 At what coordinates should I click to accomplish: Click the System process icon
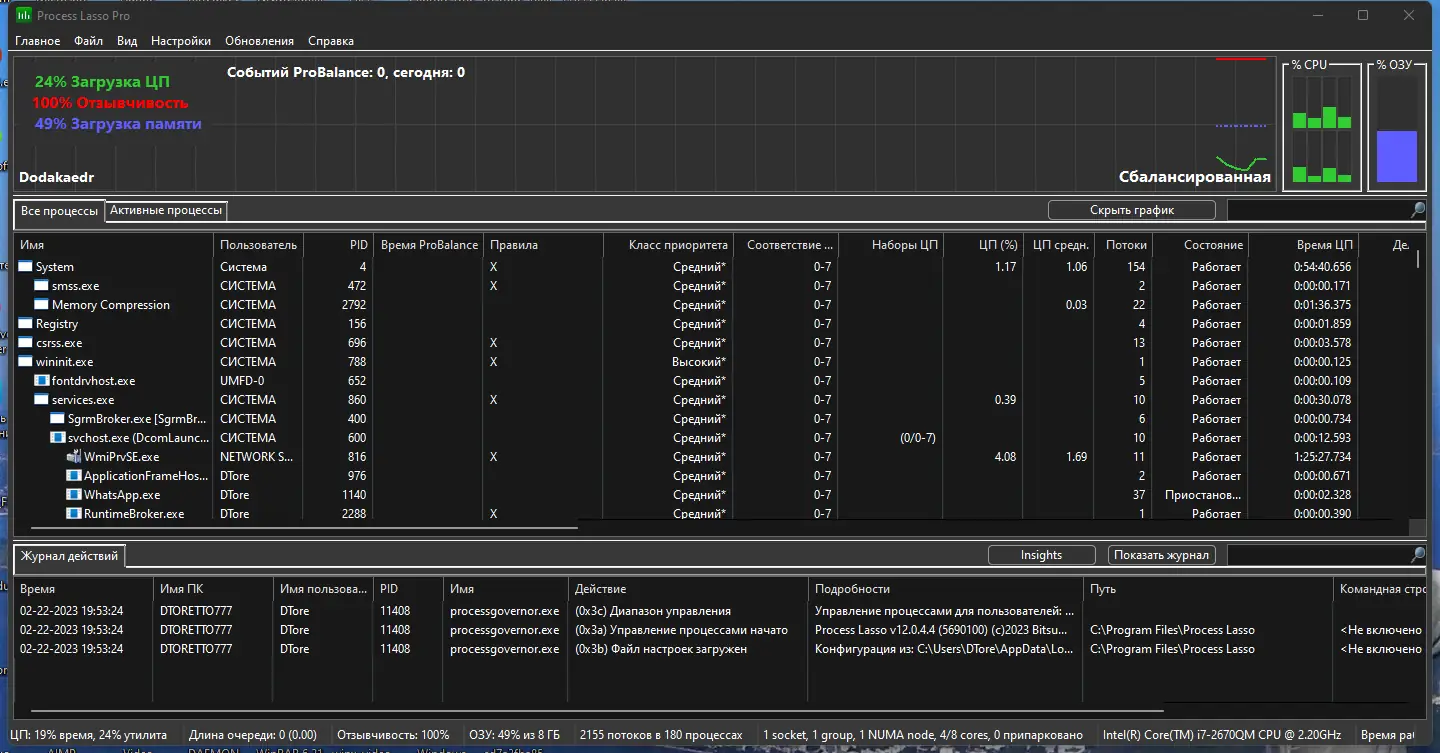tap(26, 267)
